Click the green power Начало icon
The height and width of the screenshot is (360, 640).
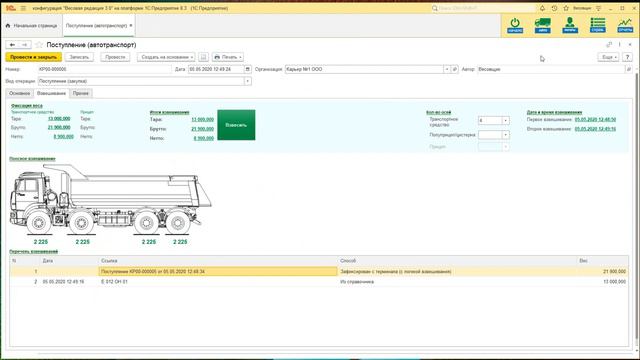click(x=515, y=25)
